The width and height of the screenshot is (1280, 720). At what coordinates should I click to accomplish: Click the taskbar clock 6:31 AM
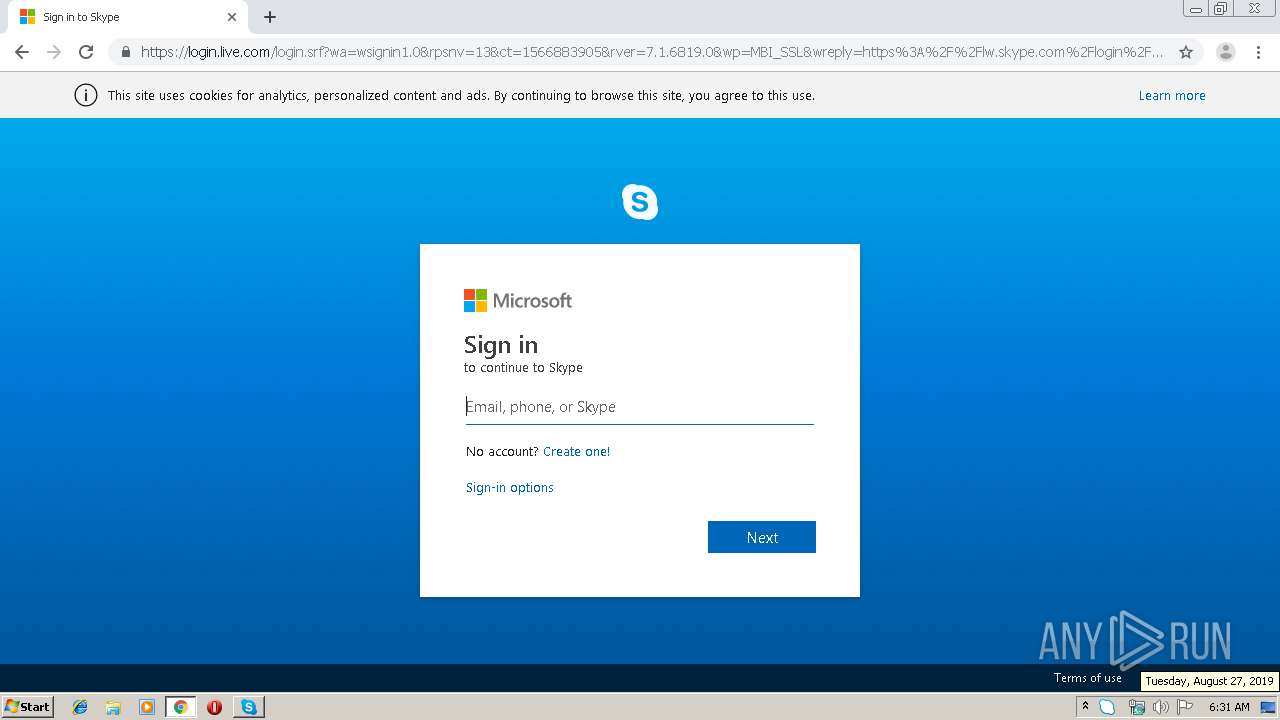[1229, 707]
